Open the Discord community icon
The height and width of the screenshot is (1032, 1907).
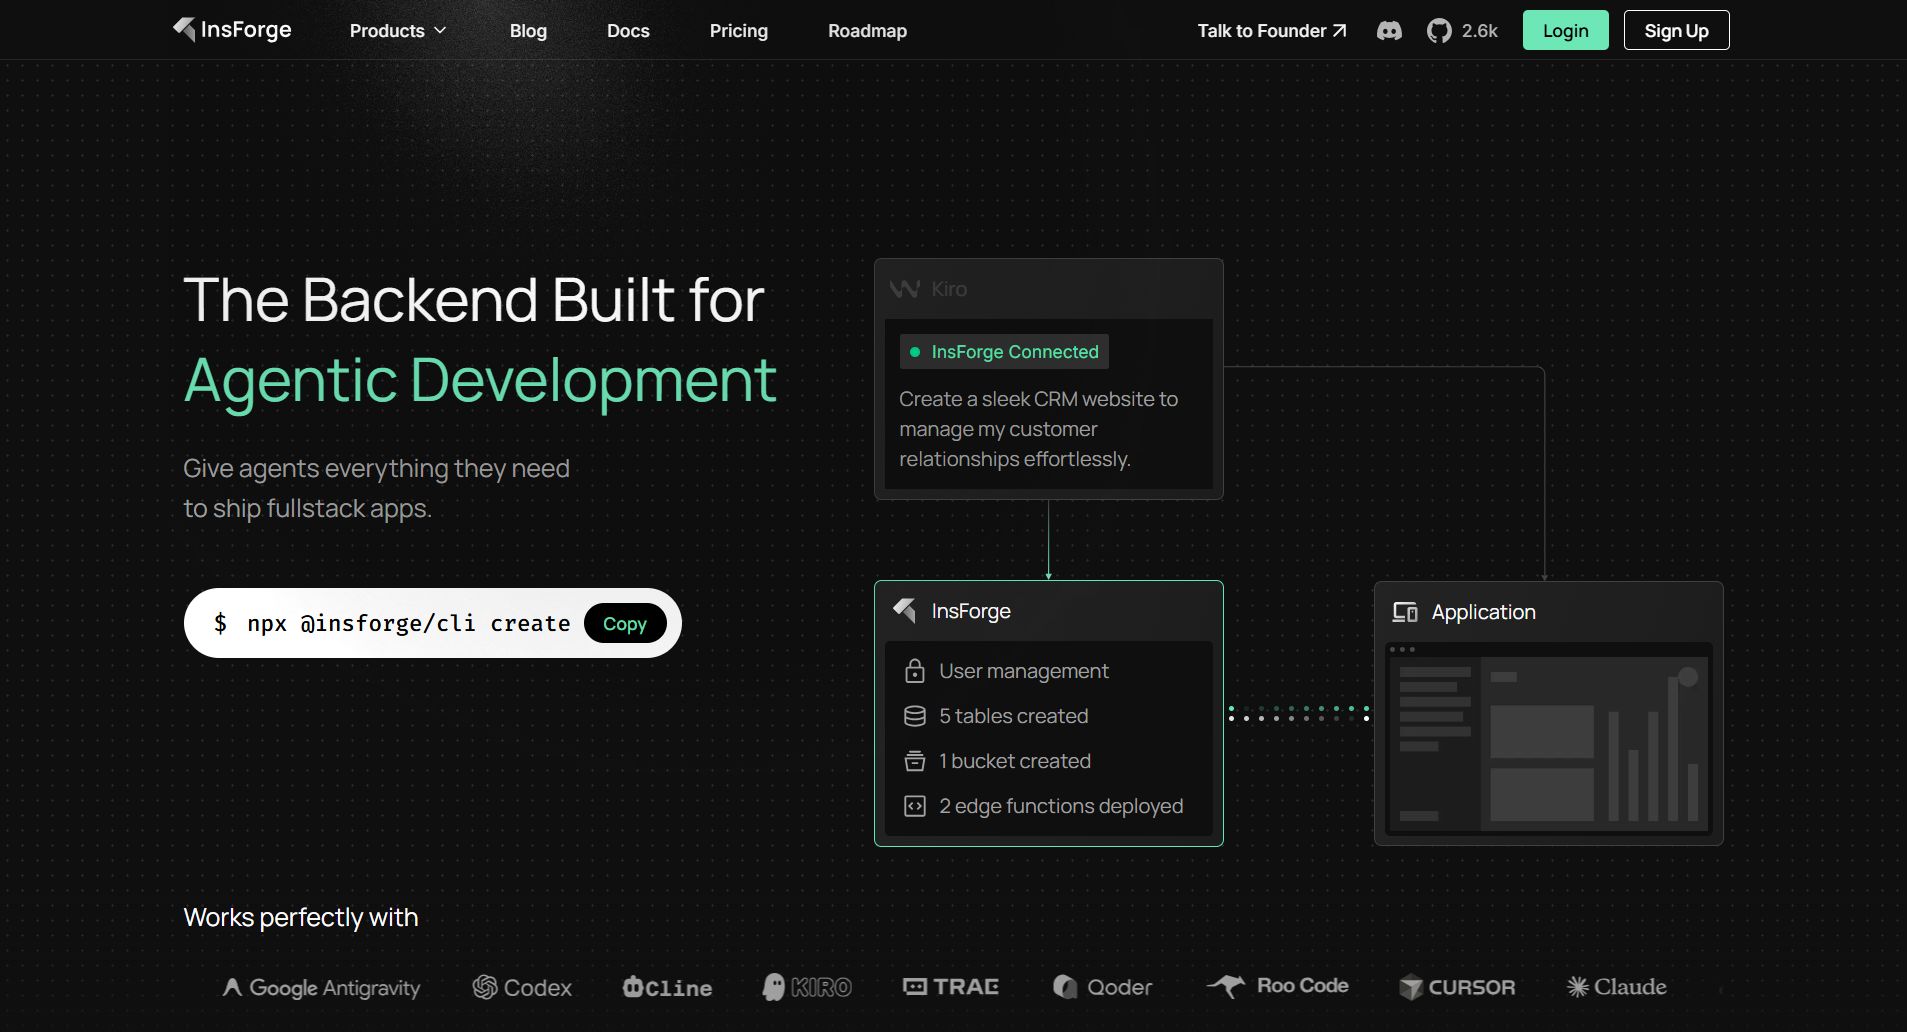pyautogui.click(x=1389, y=31)
